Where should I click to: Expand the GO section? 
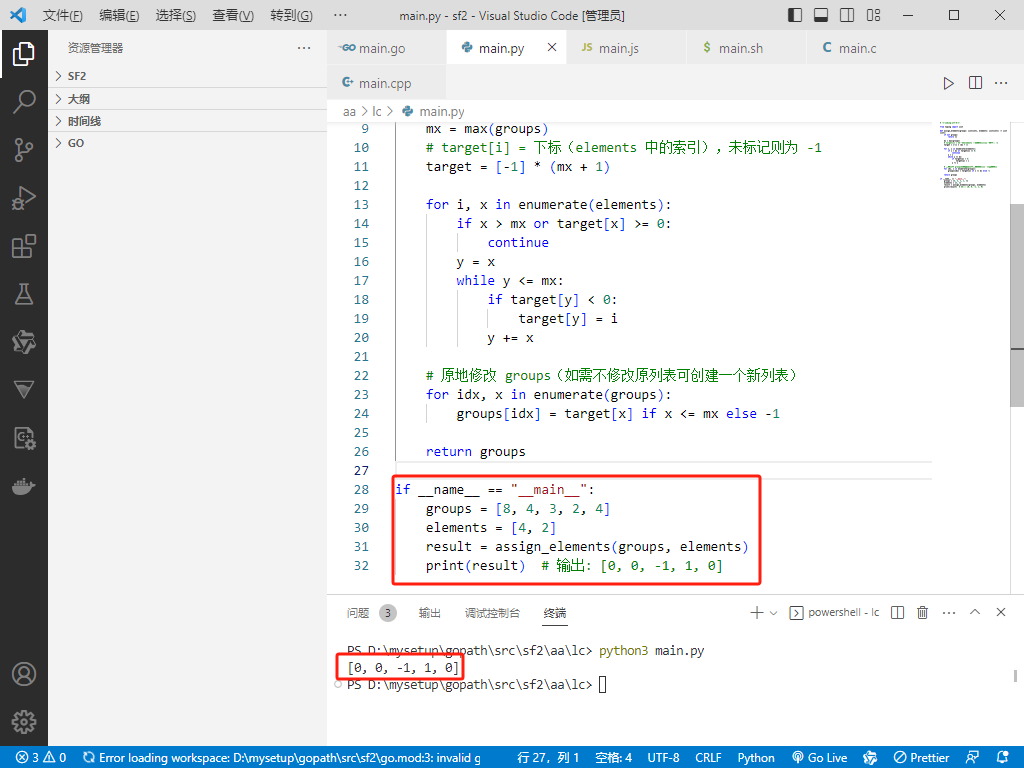(187, 143)
